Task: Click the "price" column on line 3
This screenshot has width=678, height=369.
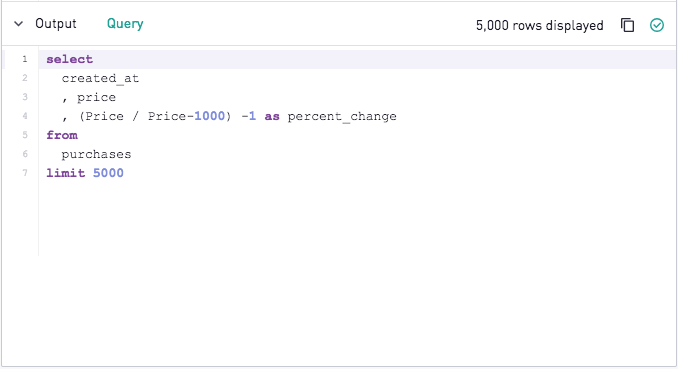Action: click(x=96, y=97)
